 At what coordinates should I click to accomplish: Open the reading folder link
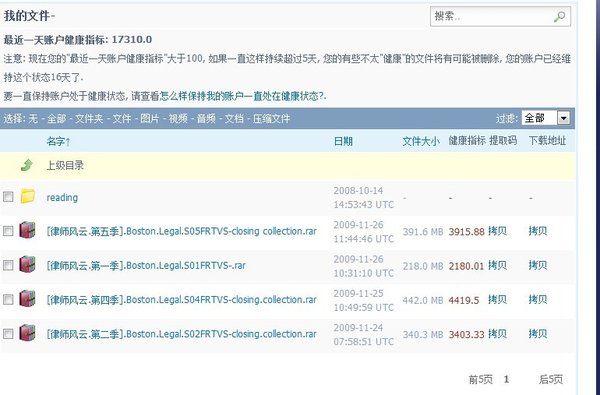click(62, 198)
